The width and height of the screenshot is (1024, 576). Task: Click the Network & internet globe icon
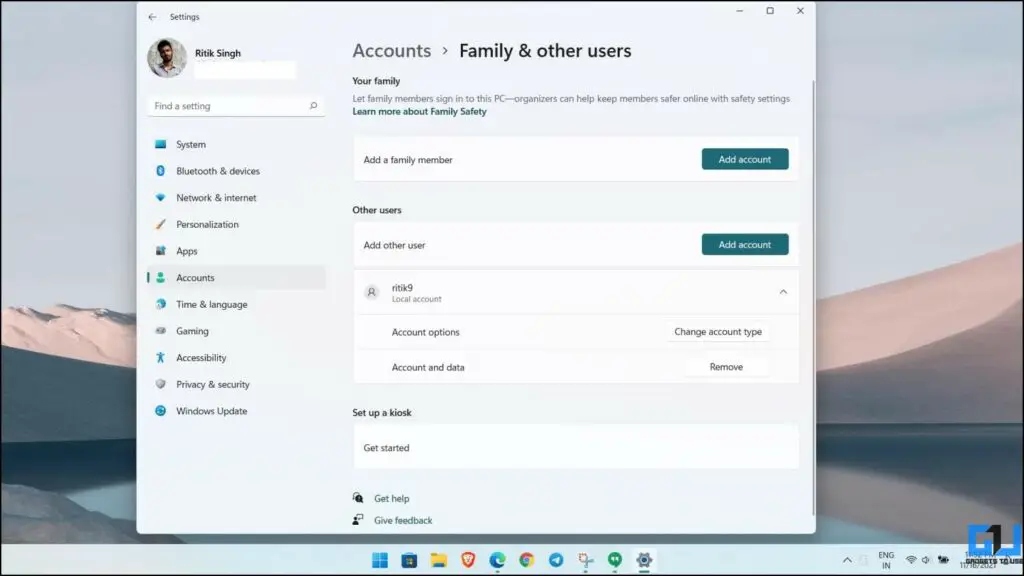(x=163, y=197)
